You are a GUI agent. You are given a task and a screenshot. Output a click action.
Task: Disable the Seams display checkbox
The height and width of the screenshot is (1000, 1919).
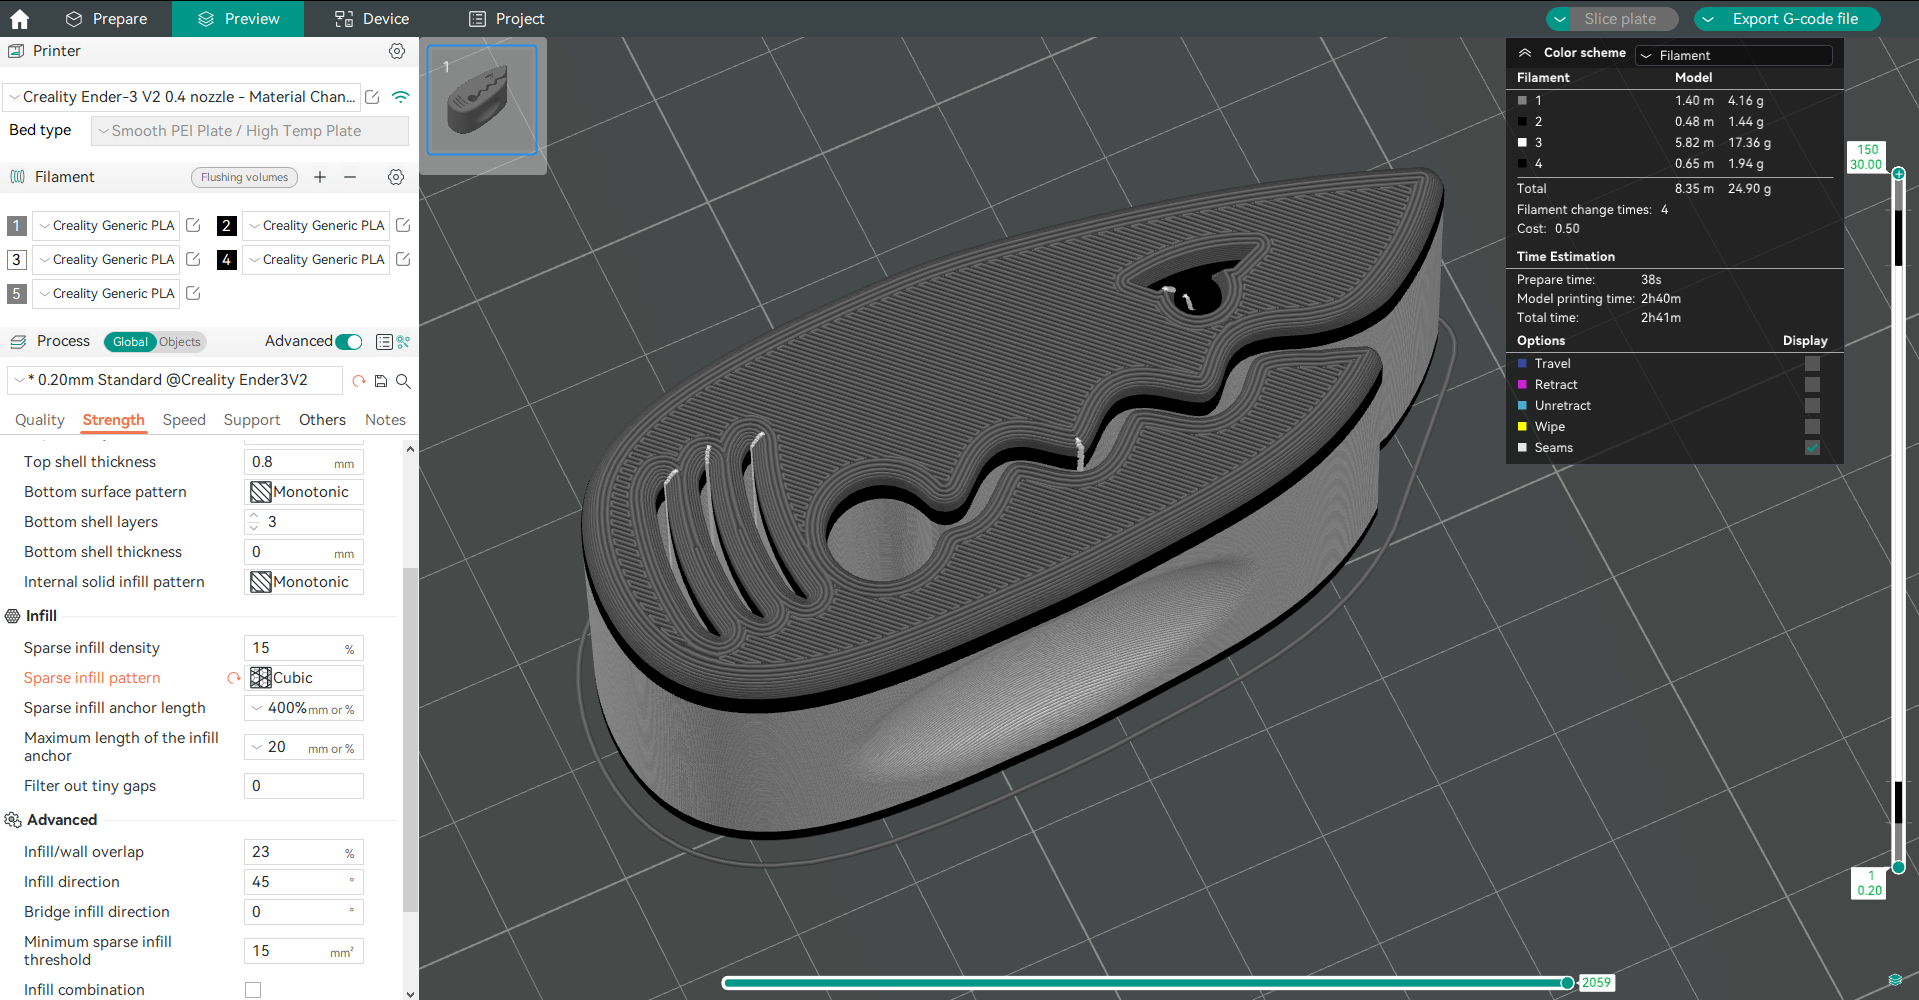(x=1813, y=447)
